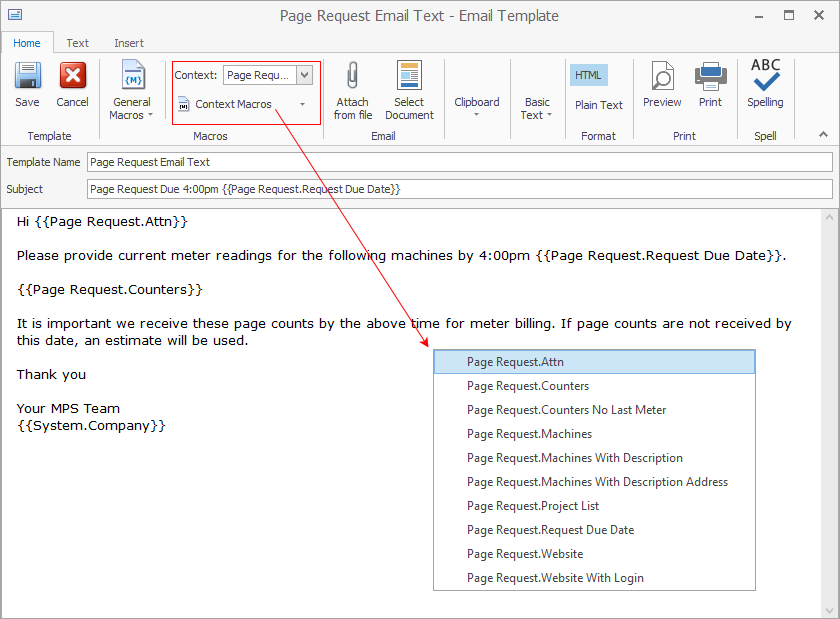This screenshot has width=840, height=619.
Task: Choose Page Request.Website With Login
Action: coord(555,578)
